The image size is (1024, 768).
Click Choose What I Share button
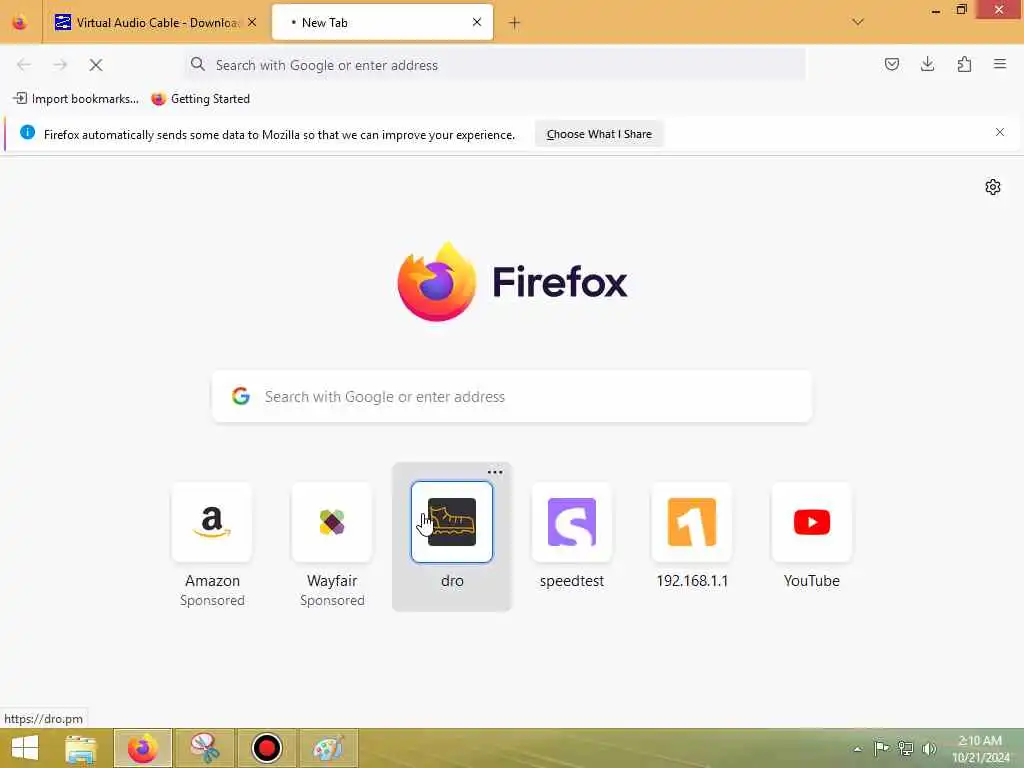point(599,134)
